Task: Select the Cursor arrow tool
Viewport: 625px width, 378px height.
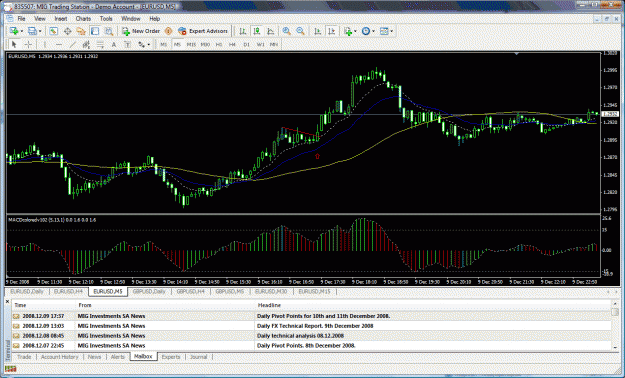Action: pyautogui.click(x=14, y=45)
